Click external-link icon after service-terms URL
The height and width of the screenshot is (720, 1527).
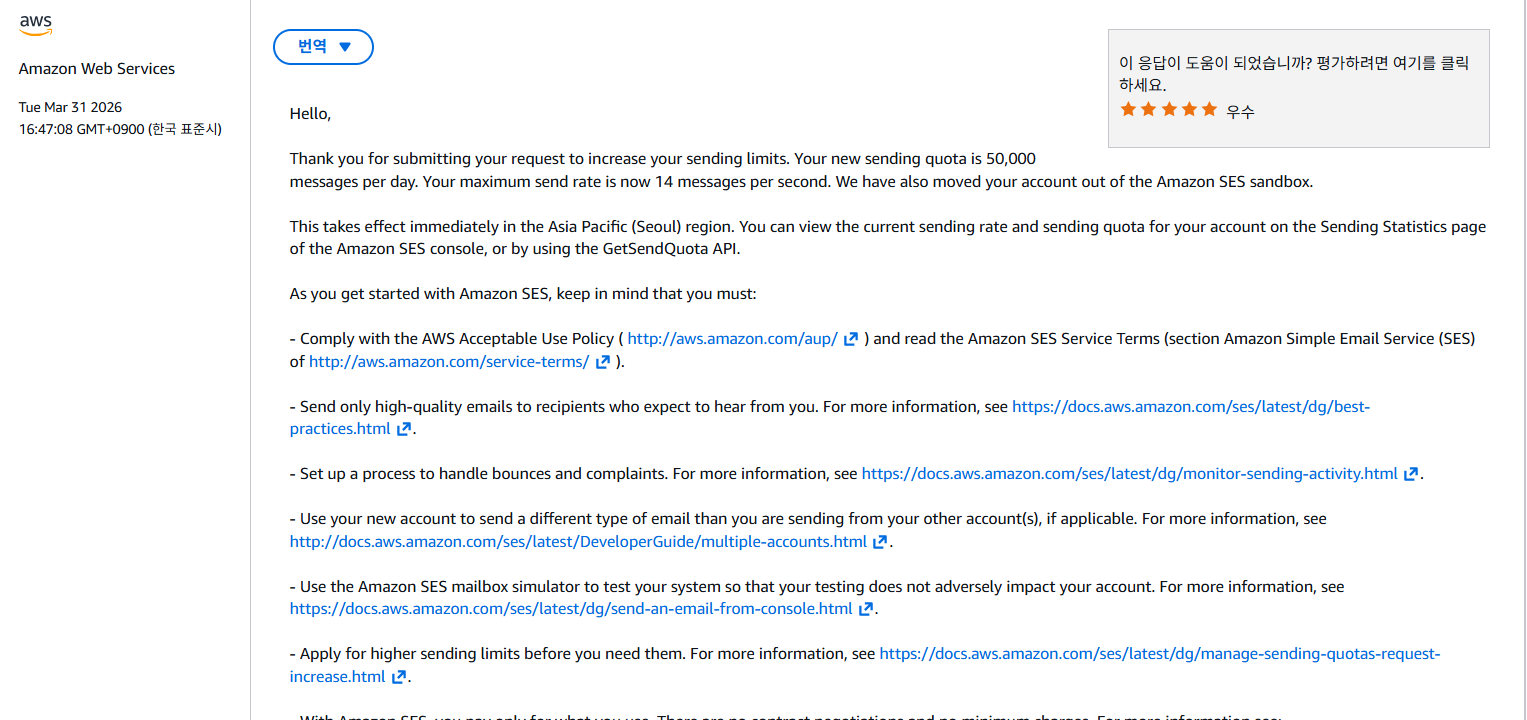603,362
